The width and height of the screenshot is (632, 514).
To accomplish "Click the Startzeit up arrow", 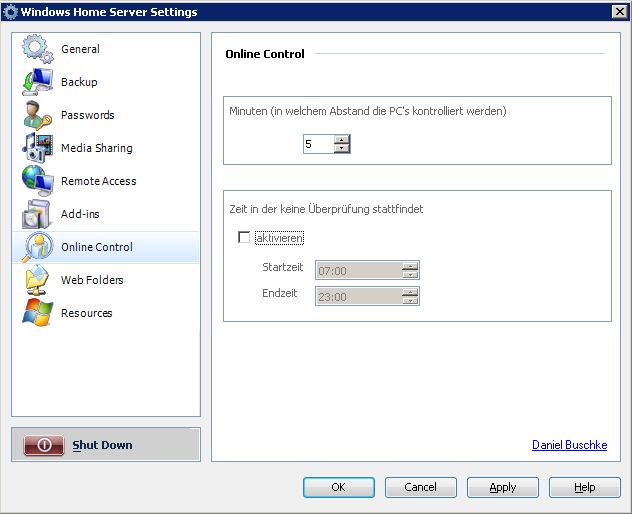I will click(x=410, y=266).
